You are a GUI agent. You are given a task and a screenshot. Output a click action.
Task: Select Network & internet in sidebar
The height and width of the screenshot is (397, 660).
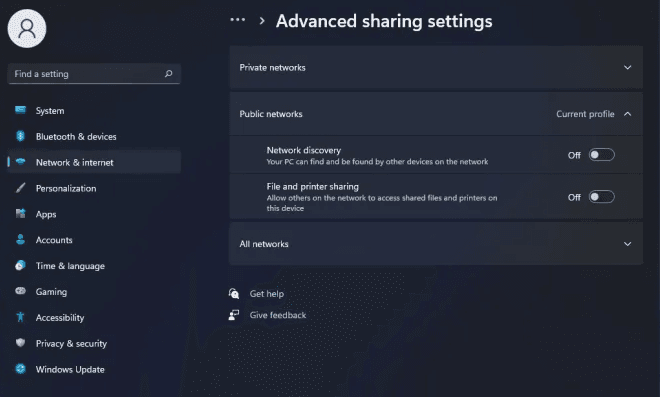point(94,162)
